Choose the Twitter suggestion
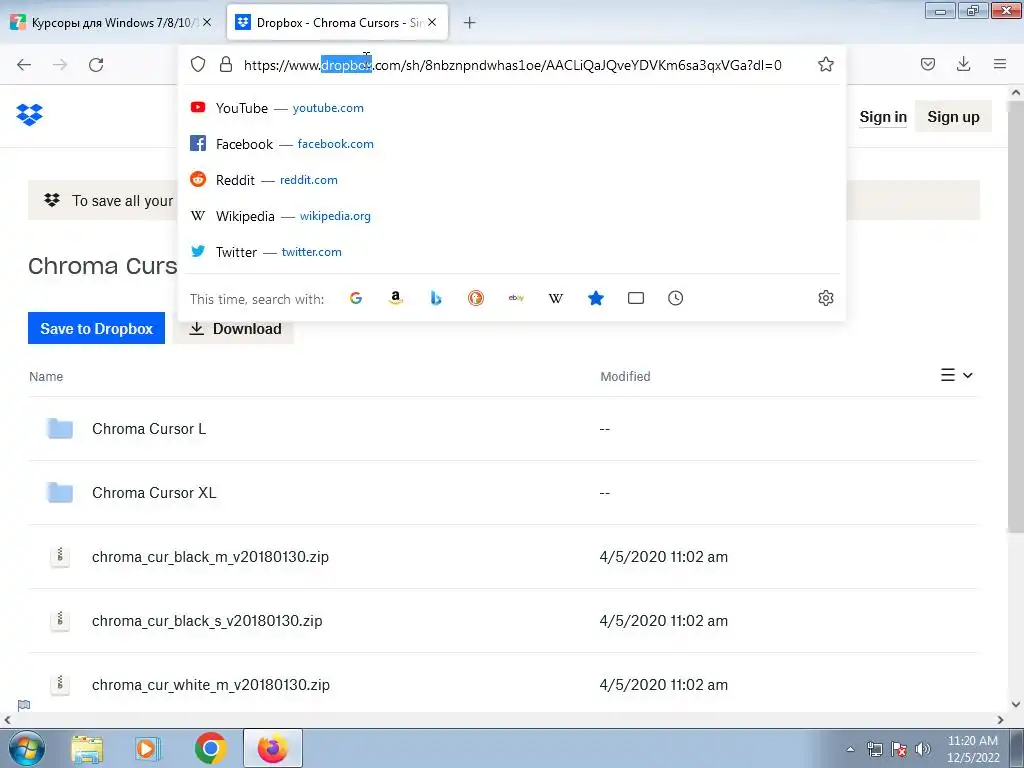This screenshot has height=768, width=1024. pyautogui.click(x=512, y=251)
